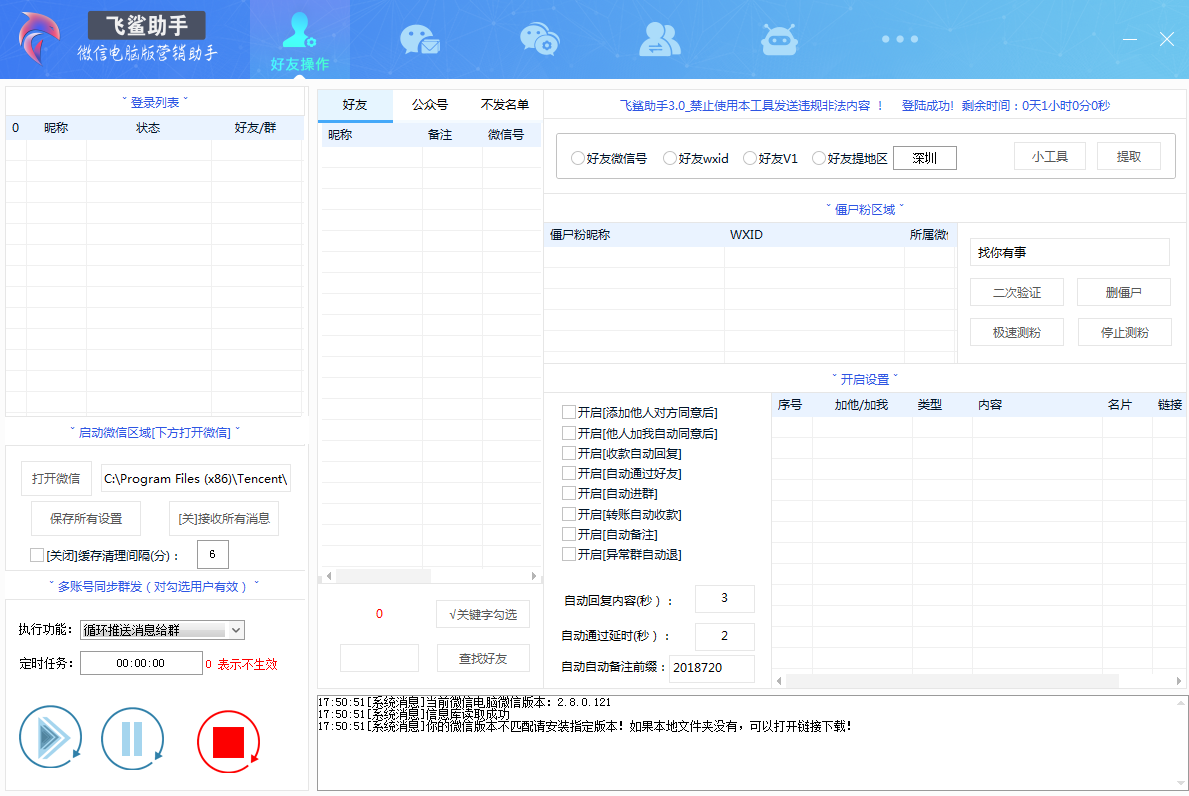Select the 好友微信号 radio option
Viewport: 1189px width, 796px height.
578,158
